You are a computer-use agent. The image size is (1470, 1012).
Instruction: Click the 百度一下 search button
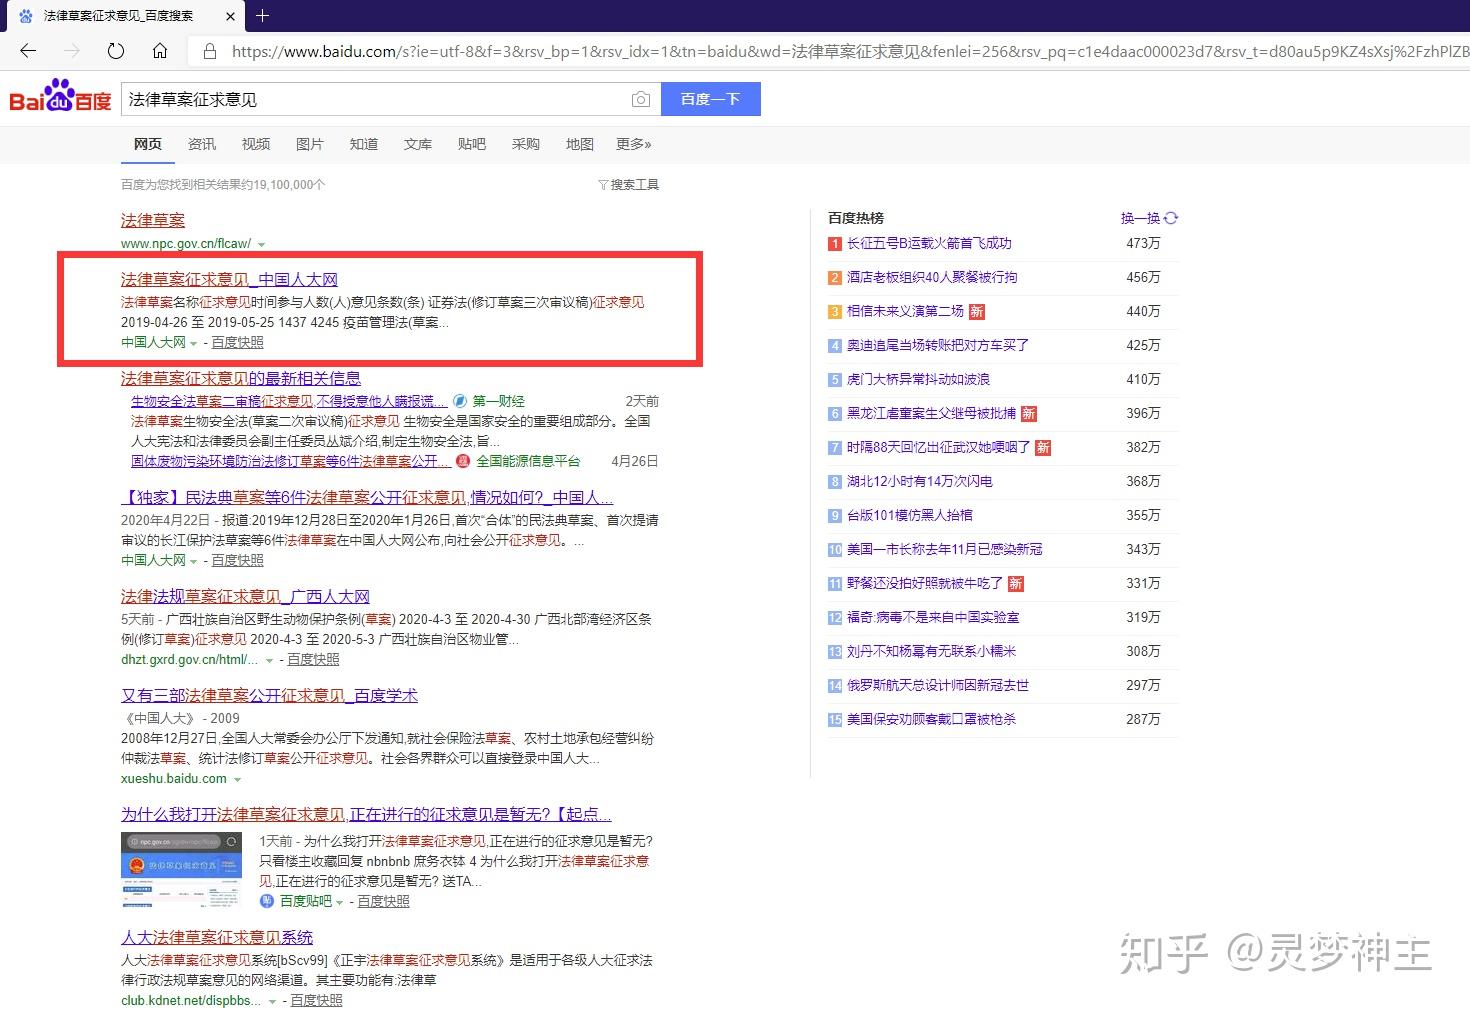[x=710, y=99]
